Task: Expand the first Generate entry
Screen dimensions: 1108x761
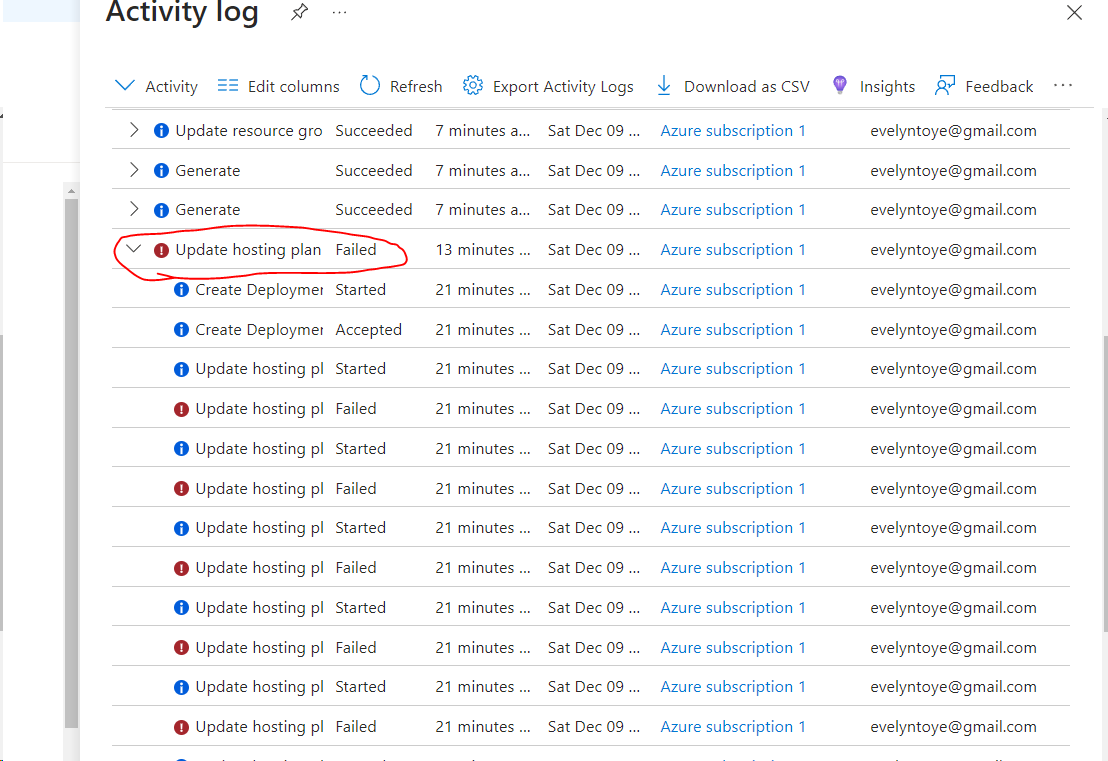Action: click(x=133, y=170)
